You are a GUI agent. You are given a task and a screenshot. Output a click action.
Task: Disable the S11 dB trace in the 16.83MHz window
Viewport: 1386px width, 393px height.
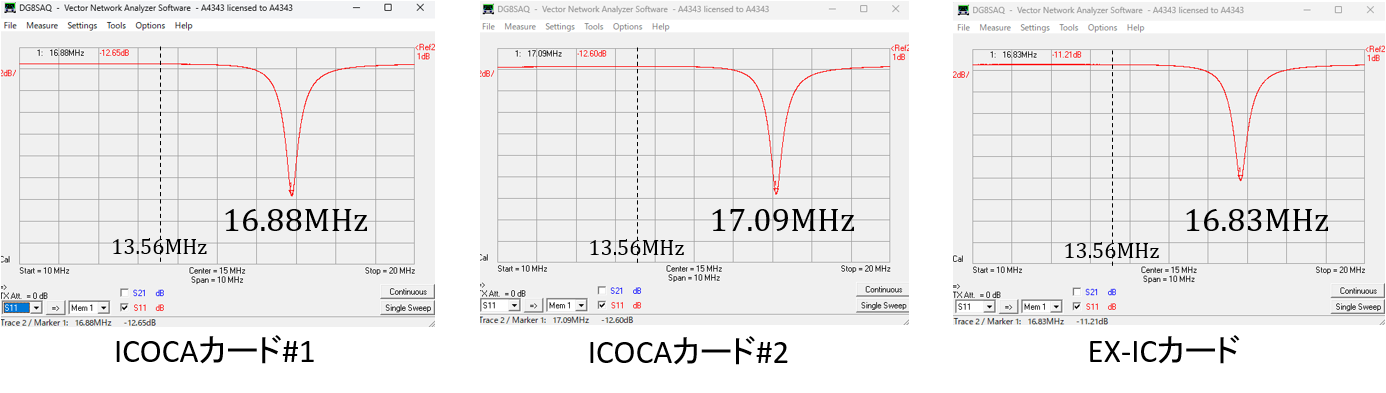[1076, 306]
